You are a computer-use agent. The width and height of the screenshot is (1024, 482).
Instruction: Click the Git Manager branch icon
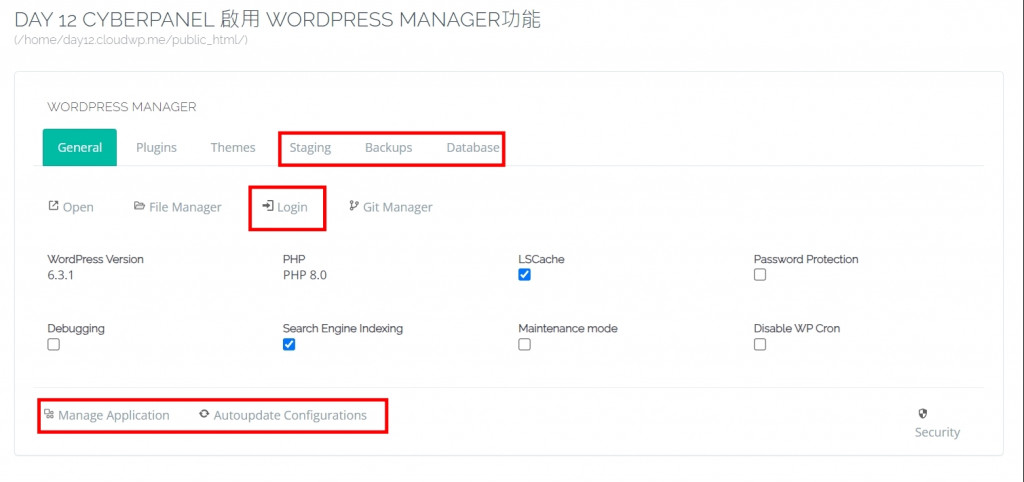coord(354,206)
